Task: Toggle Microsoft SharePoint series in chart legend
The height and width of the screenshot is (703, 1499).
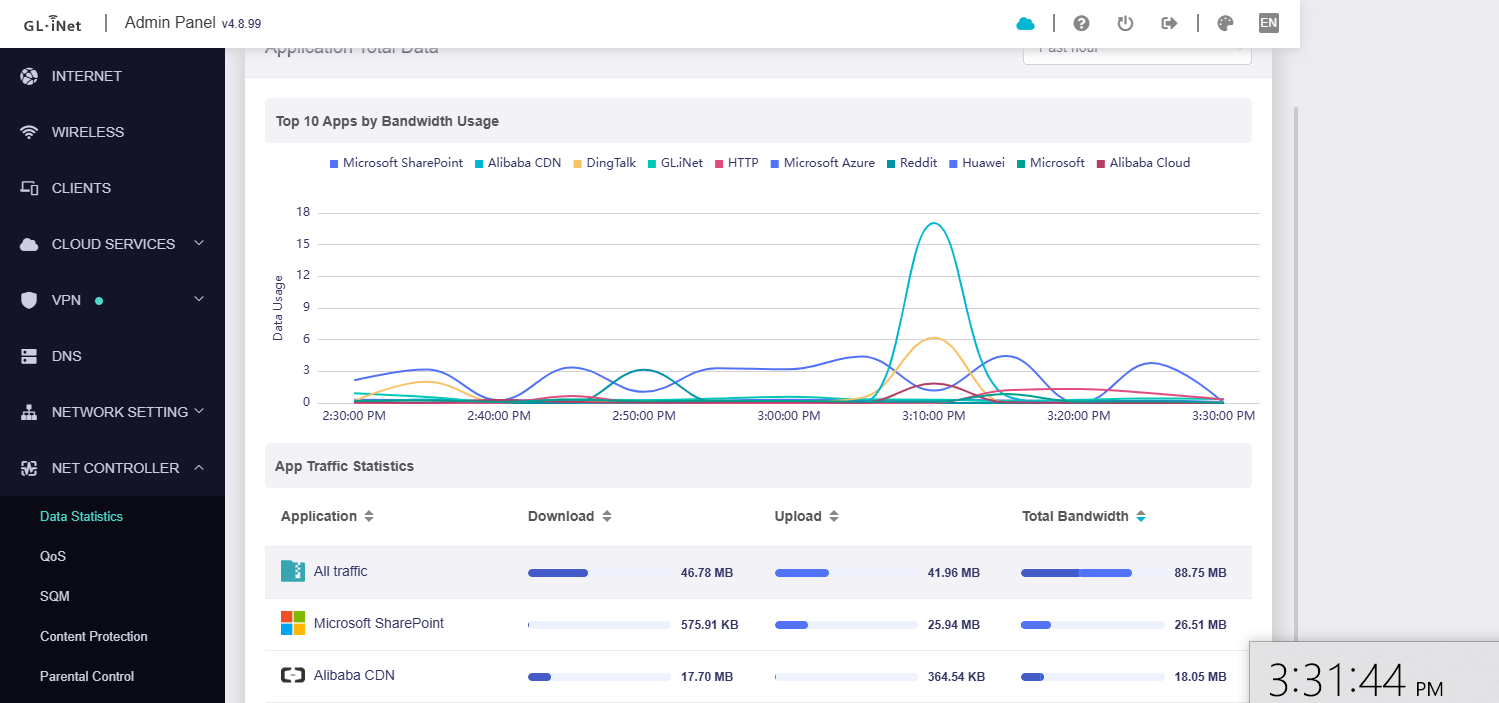Action: (x=396, y=163)
